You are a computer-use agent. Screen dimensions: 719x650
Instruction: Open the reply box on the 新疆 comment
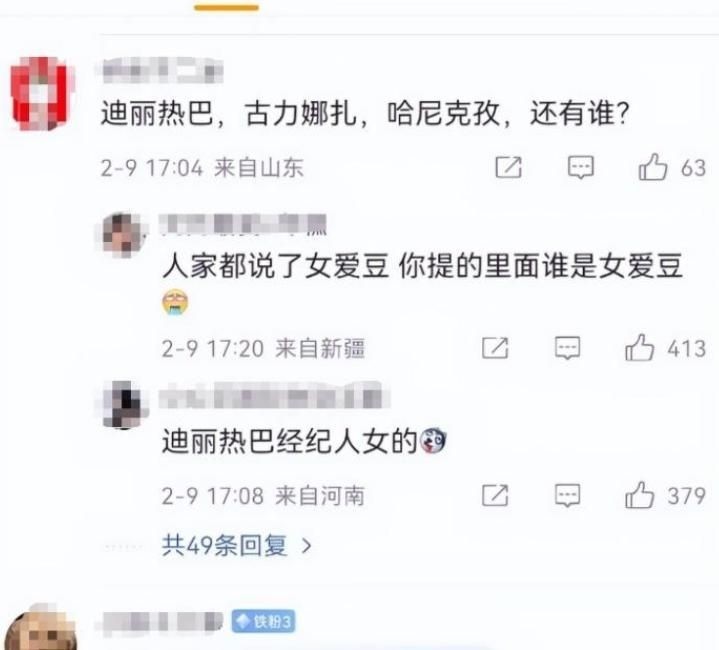[x=568, y=348]
